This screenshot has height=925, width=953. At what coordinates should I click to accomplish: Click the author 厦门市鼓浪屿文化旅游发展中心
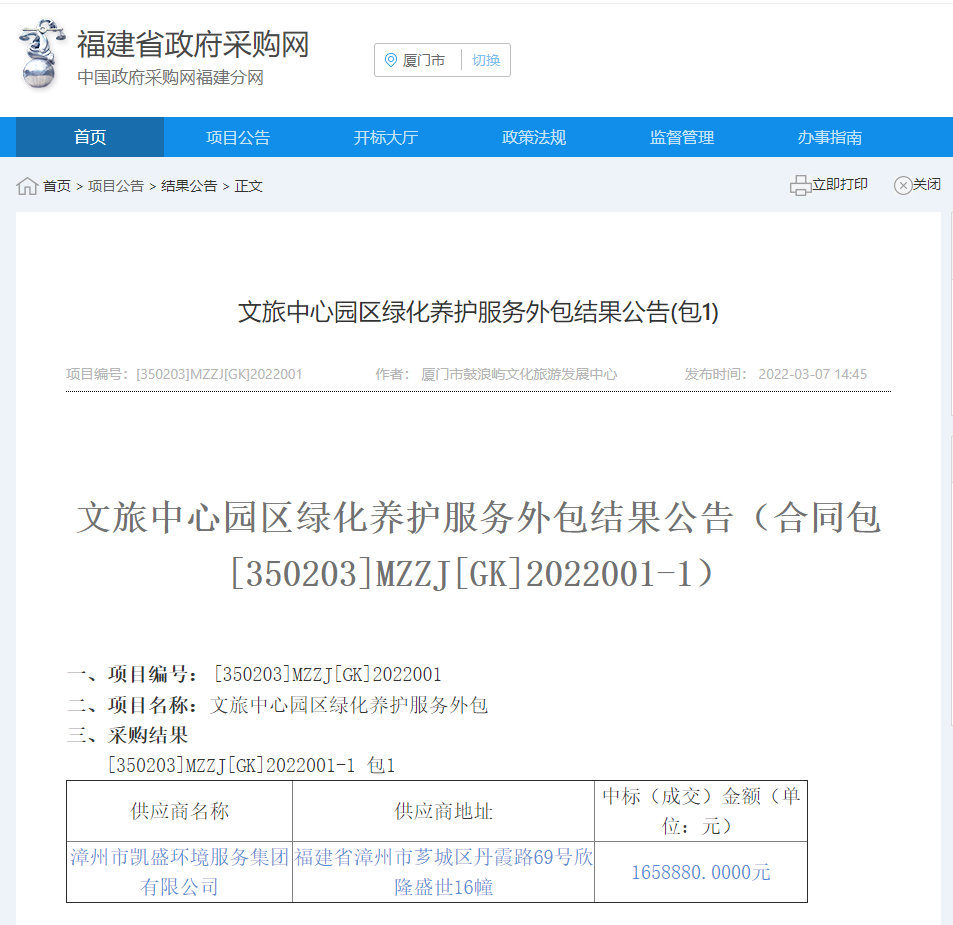click(x=519, y=374)
